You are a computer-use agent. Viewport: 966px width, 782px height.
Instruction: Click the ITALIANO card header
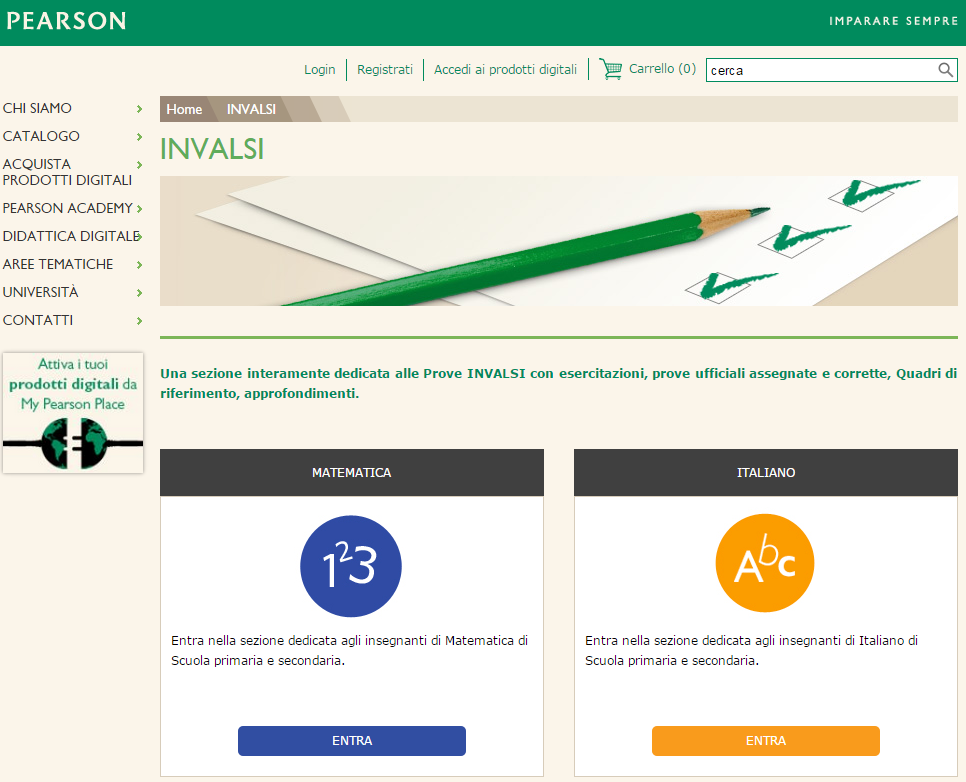(x=766, y=473)
